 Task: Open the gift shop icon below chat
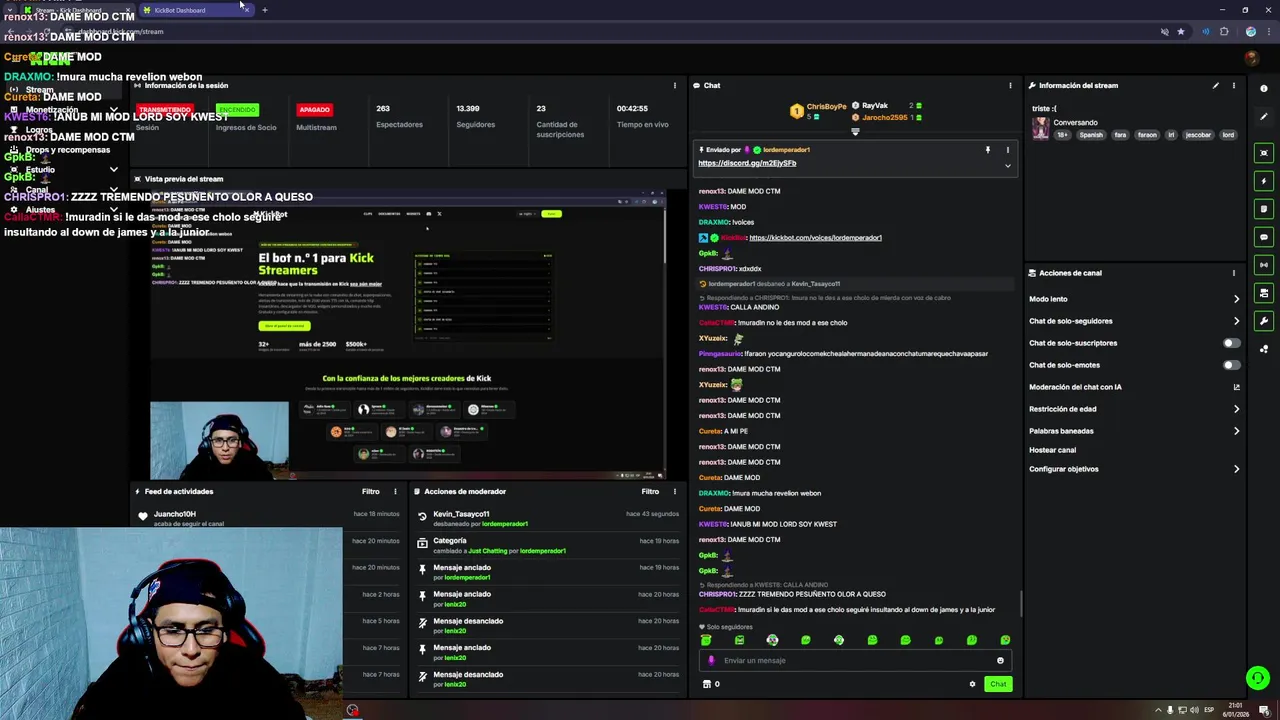[707, 684]
